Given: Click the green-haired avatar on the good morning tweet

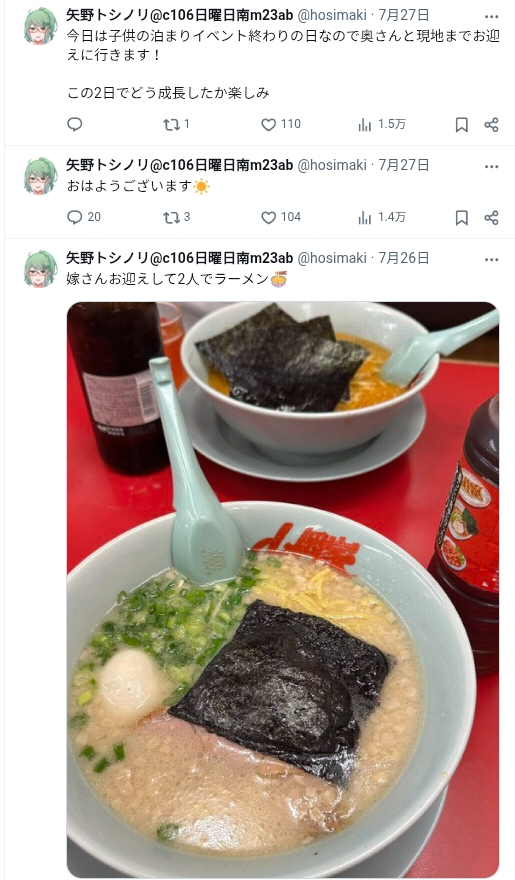Looking at the screenshot, I should click(x=40, y=176).
